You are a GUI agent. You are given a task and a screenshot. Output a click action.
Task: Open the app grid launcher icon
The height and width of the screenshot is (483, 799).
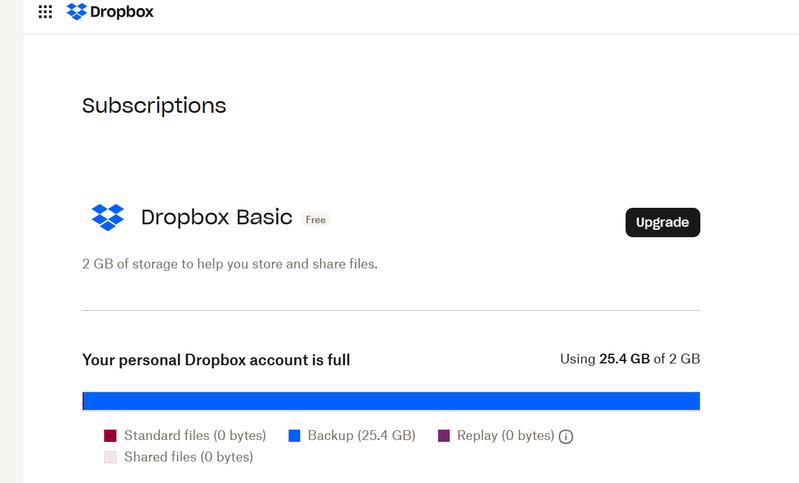45,12
